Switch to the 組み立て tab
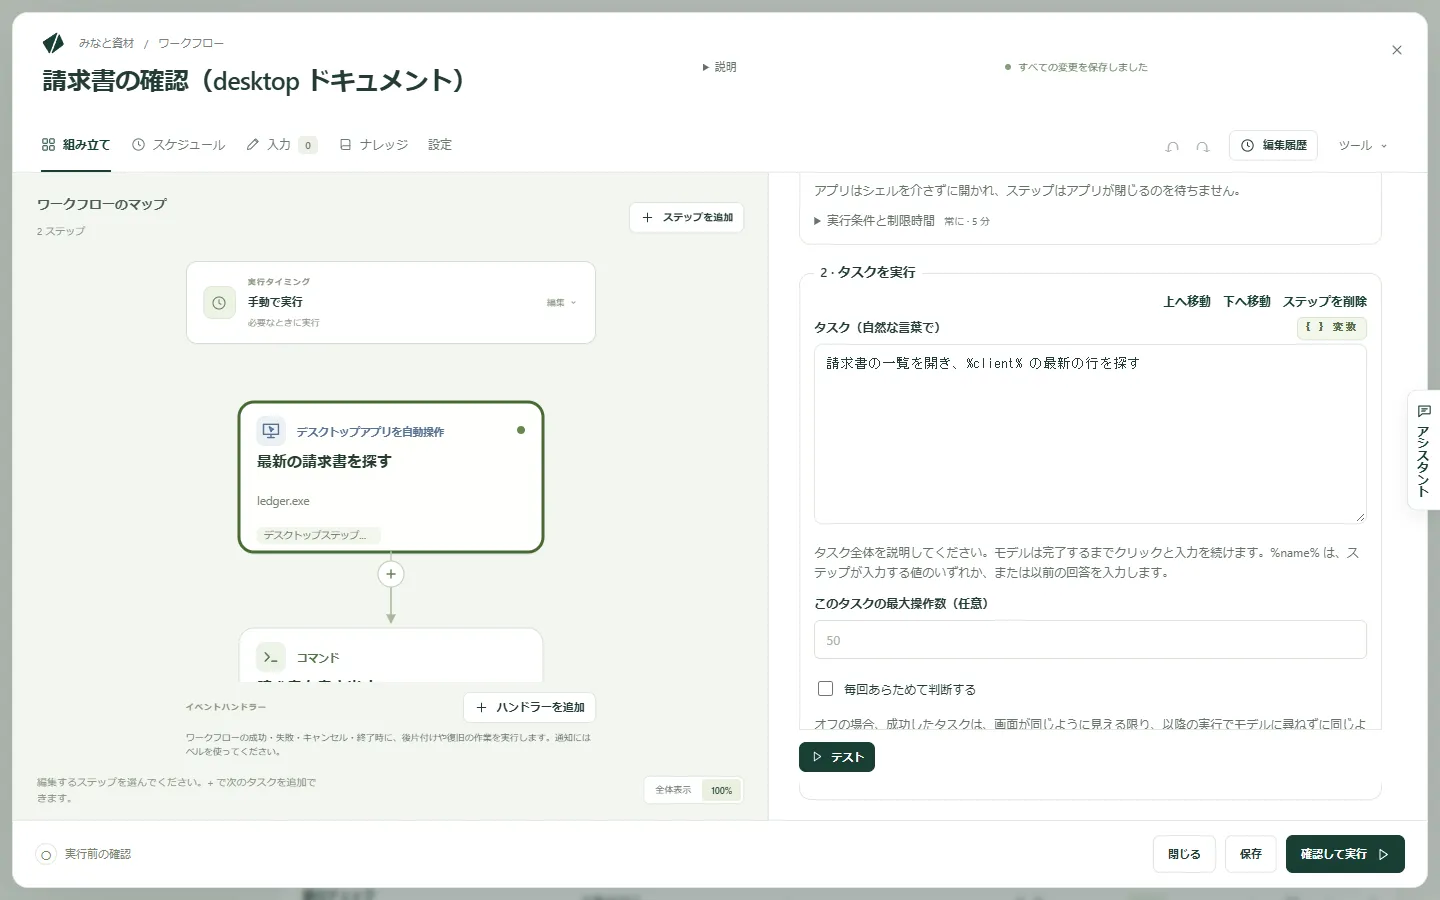The width and height of the screenshot is (1440, 900). [x=76, y=145]
